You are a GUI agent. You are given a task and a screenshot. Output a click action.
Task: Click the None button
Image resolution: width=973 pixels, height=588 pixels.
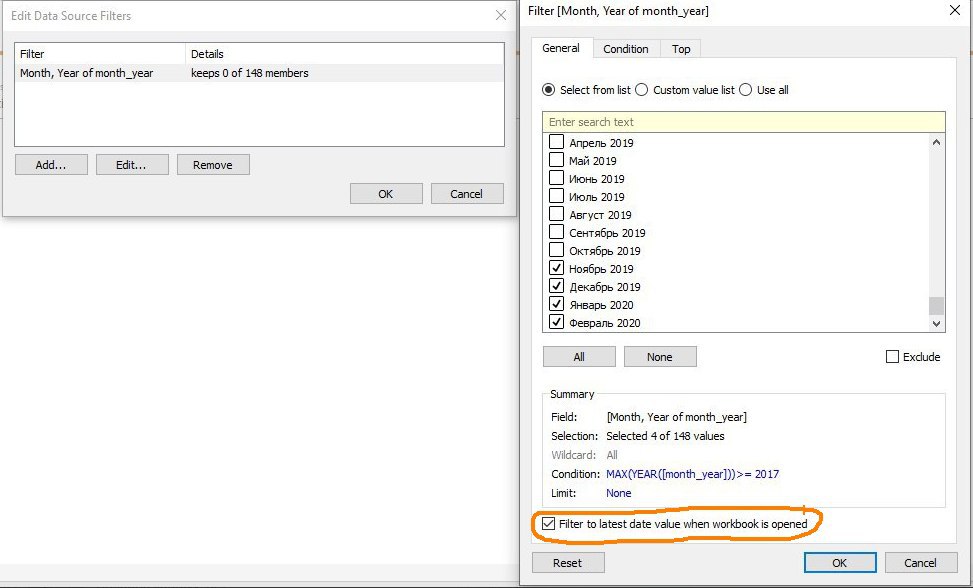(x=660, y=357)
